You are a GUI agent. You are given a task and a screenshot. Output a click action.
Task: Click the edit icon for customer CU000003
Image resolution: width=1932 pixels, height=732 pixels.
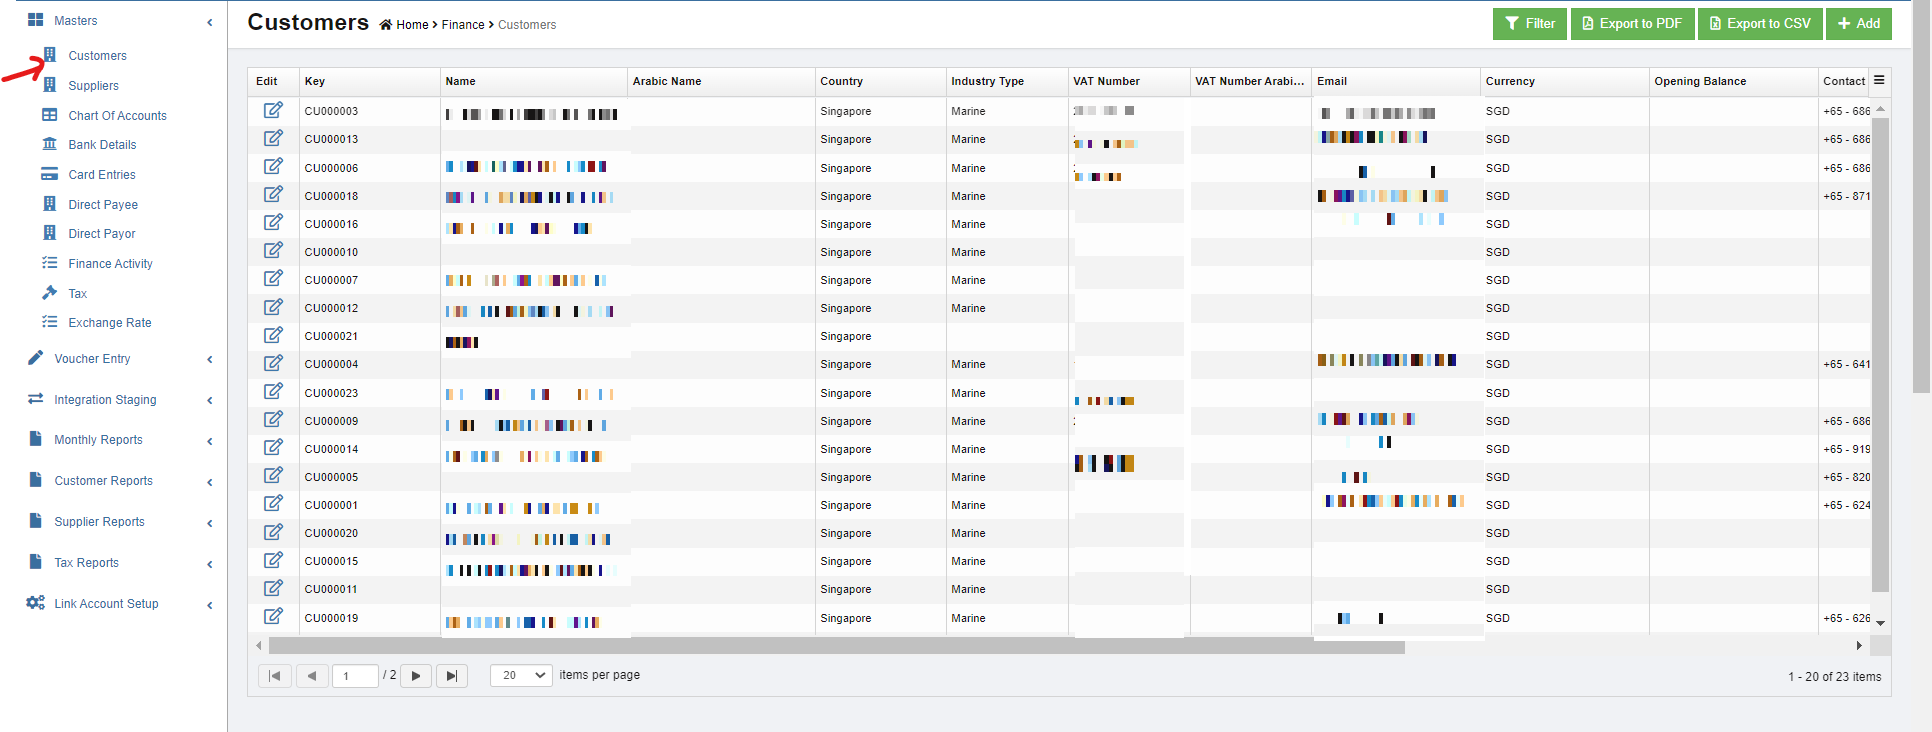273,110
